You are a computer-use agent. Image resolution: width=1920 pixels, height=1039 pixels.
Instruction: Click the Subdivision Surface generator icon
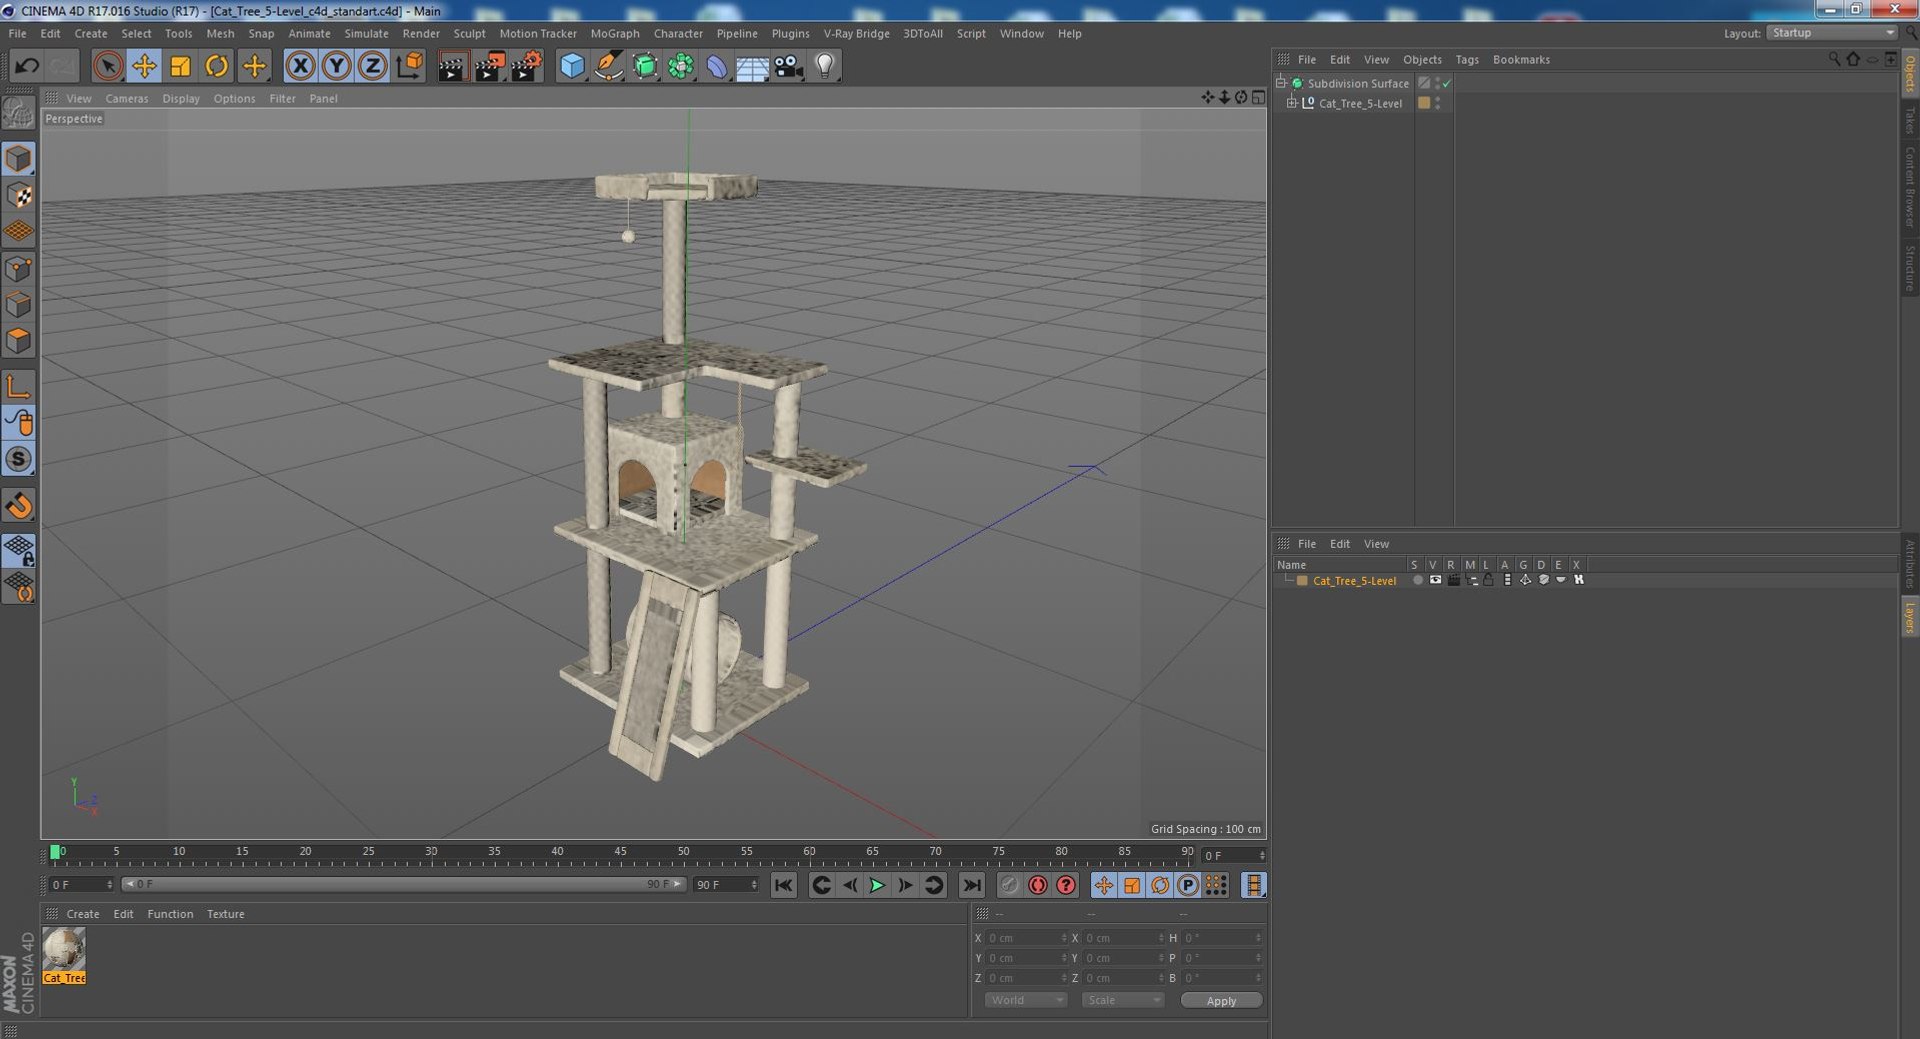645,66
